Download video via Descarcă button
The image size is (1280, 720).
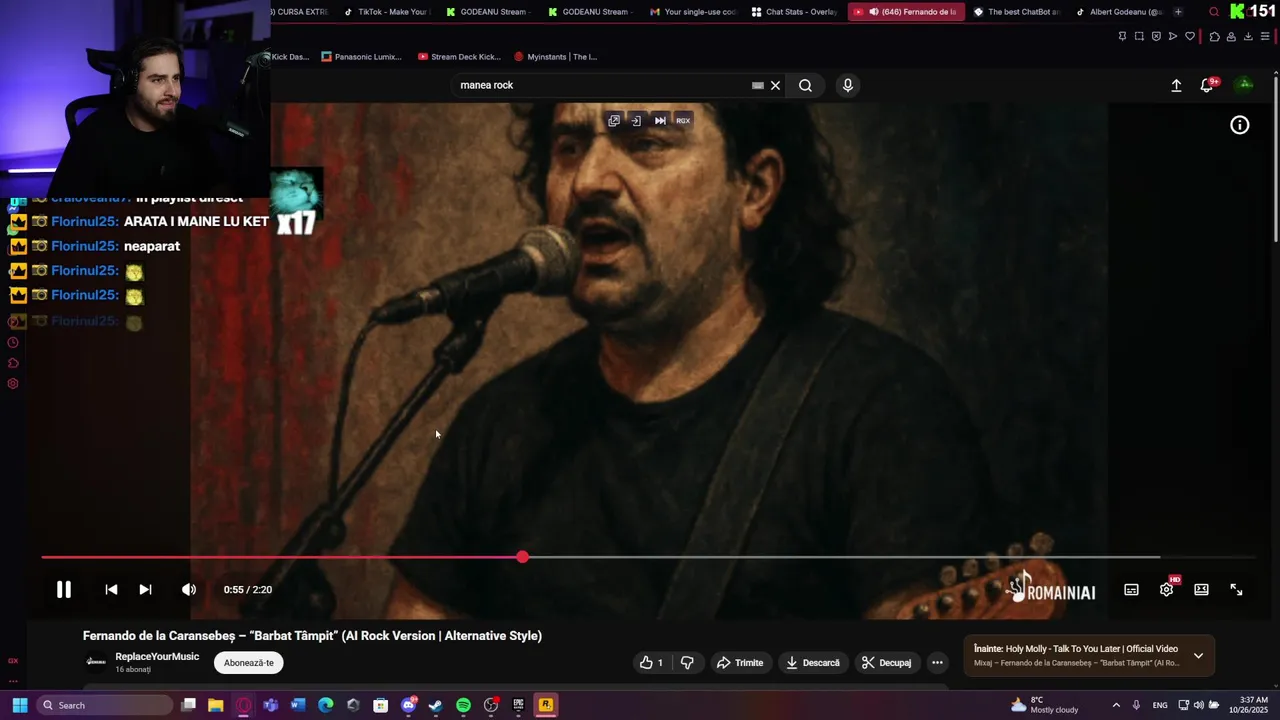[812, 663]
